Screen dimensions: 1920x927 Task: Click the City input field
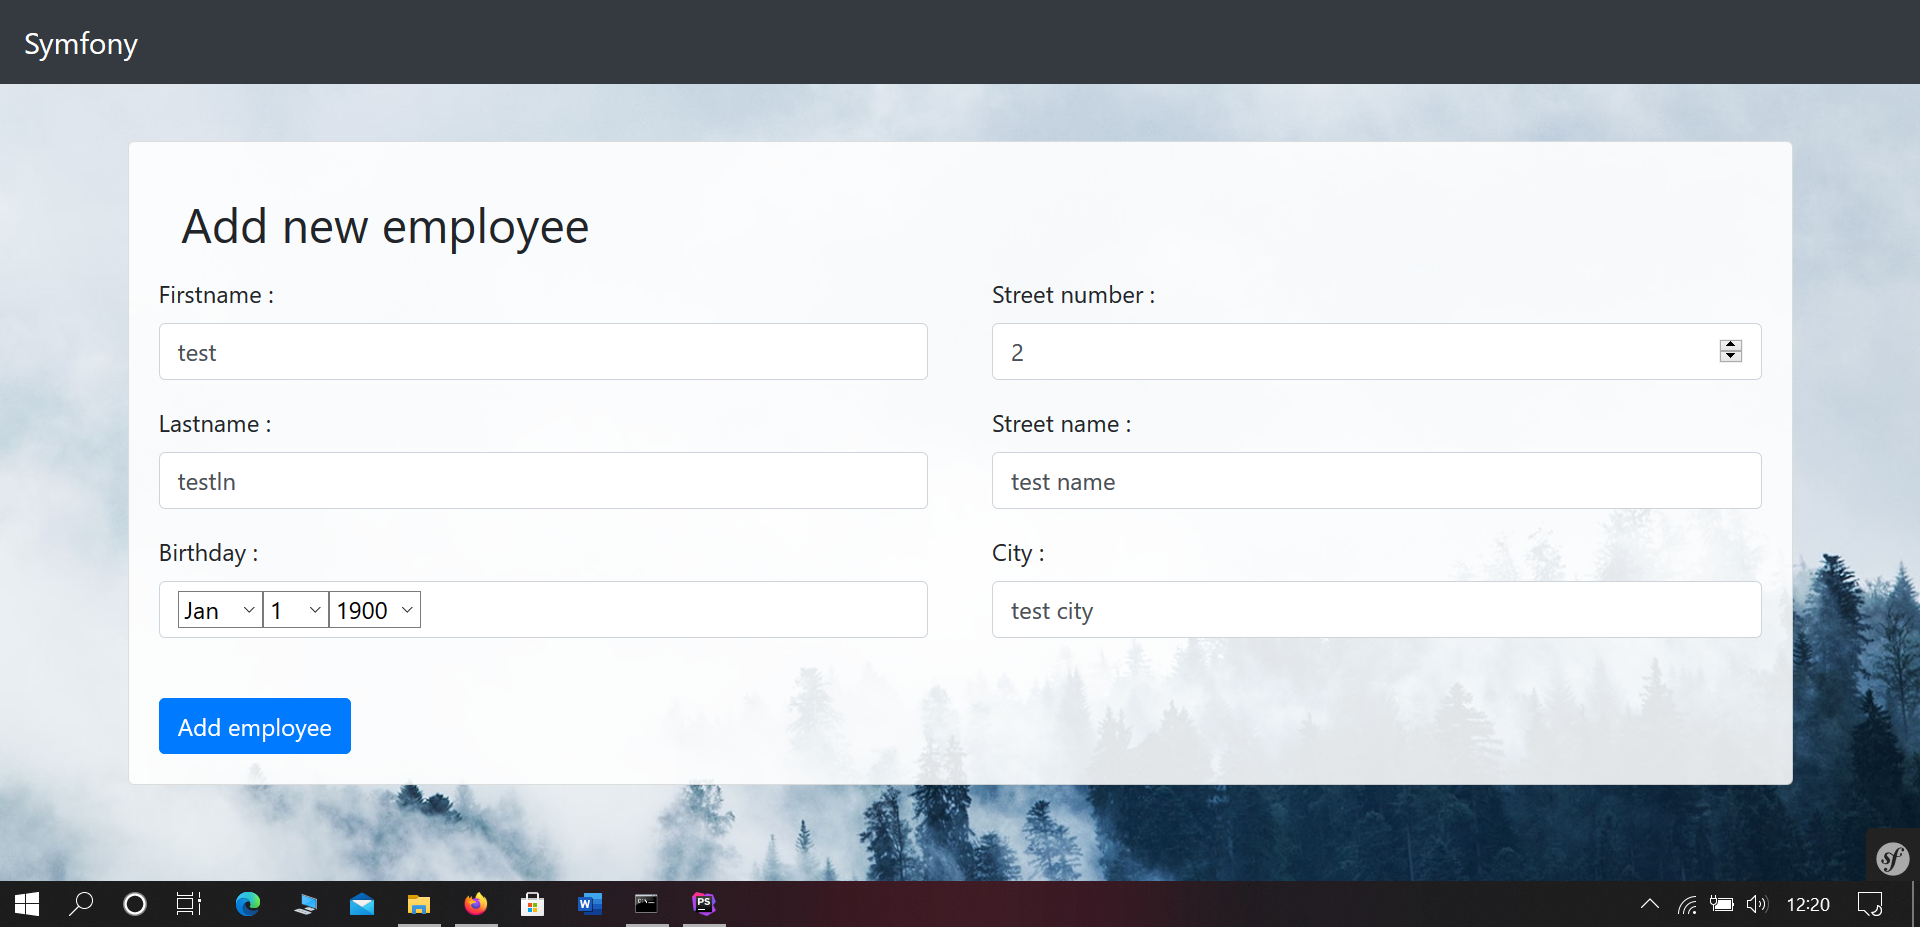tap(1376, 610)
